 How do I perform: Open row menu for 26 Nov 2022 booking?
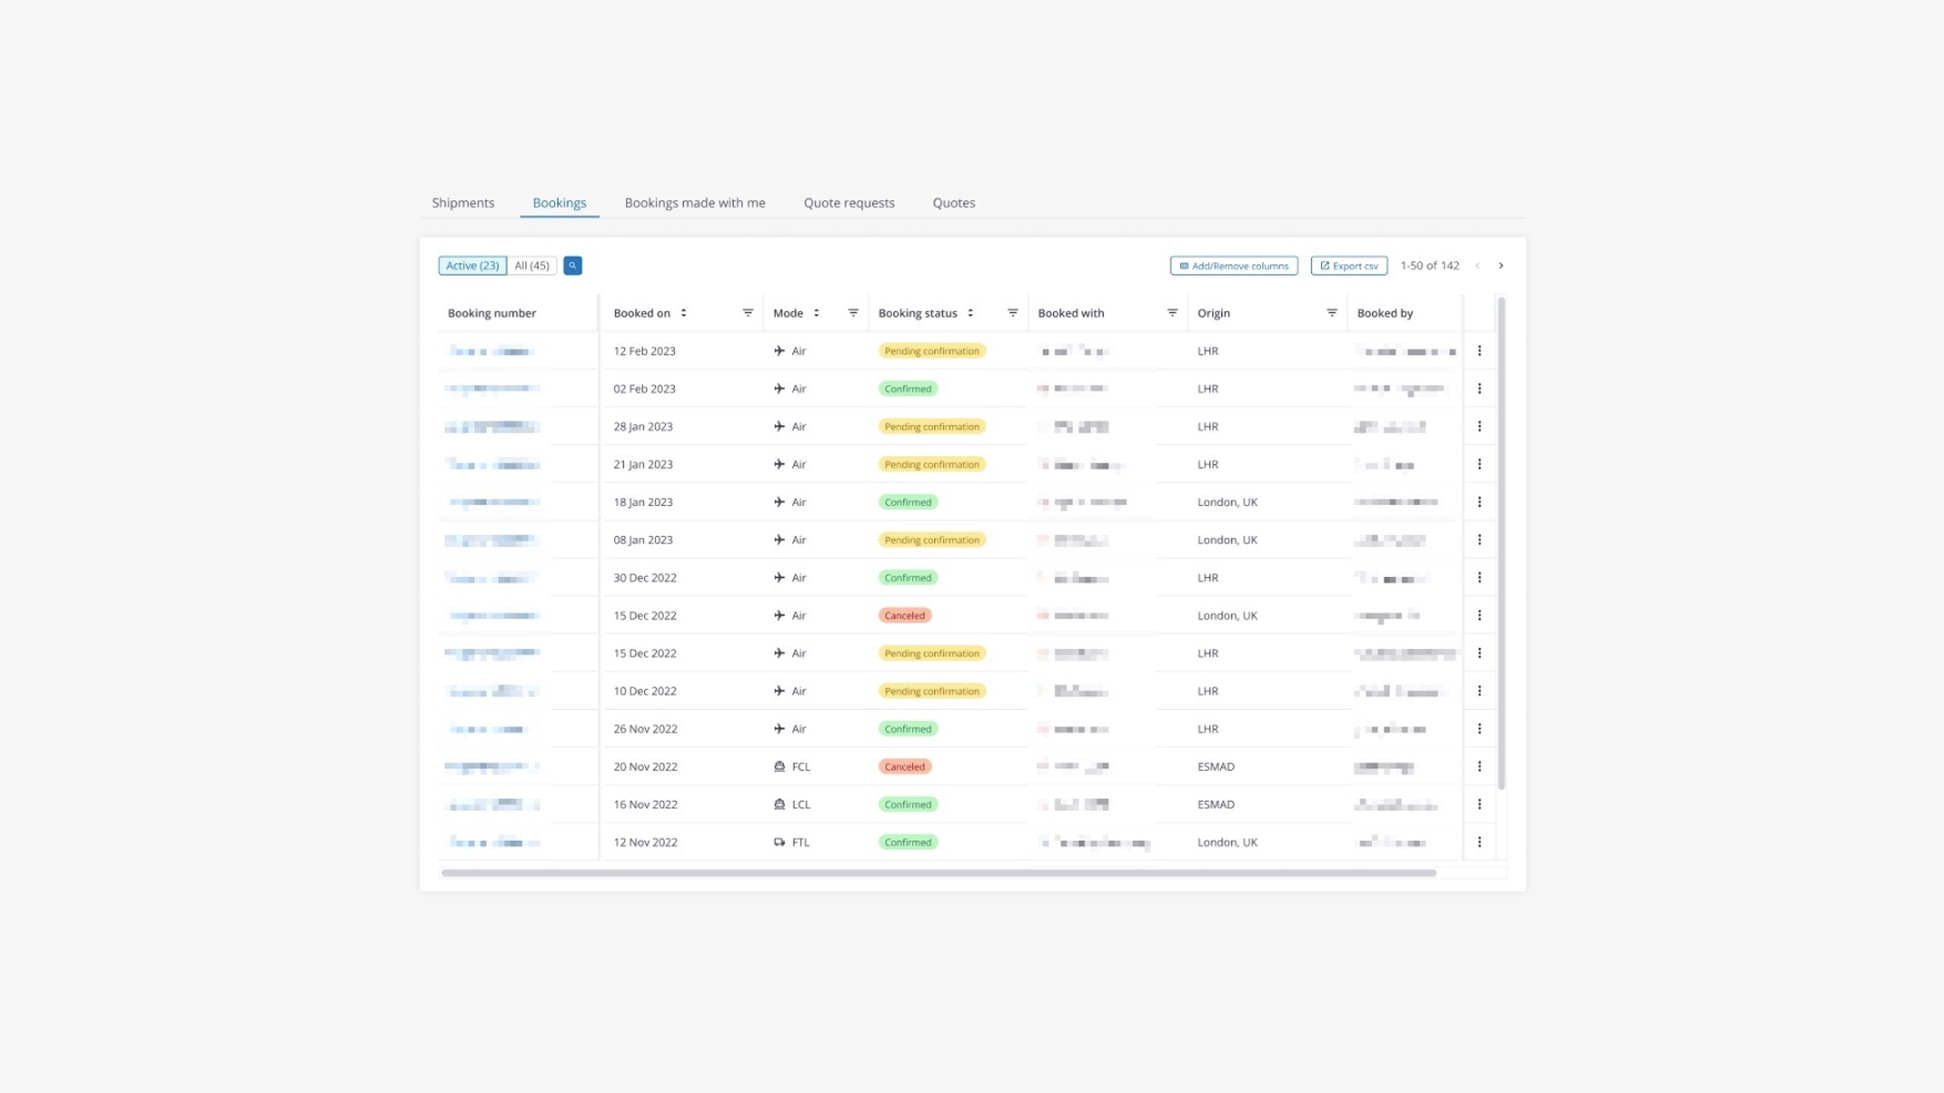(x=1479, y=729)
